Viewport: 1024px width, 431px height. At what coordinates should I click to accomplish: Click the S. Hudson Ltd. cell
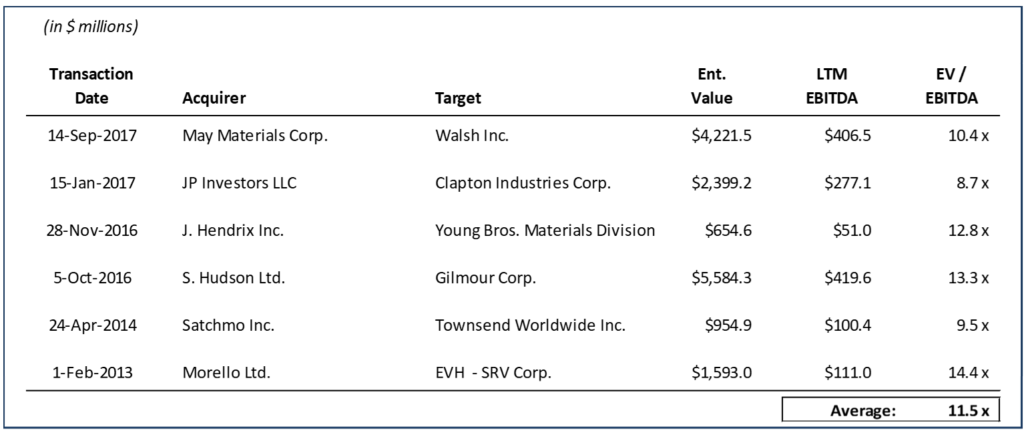[x=230, y=279]
